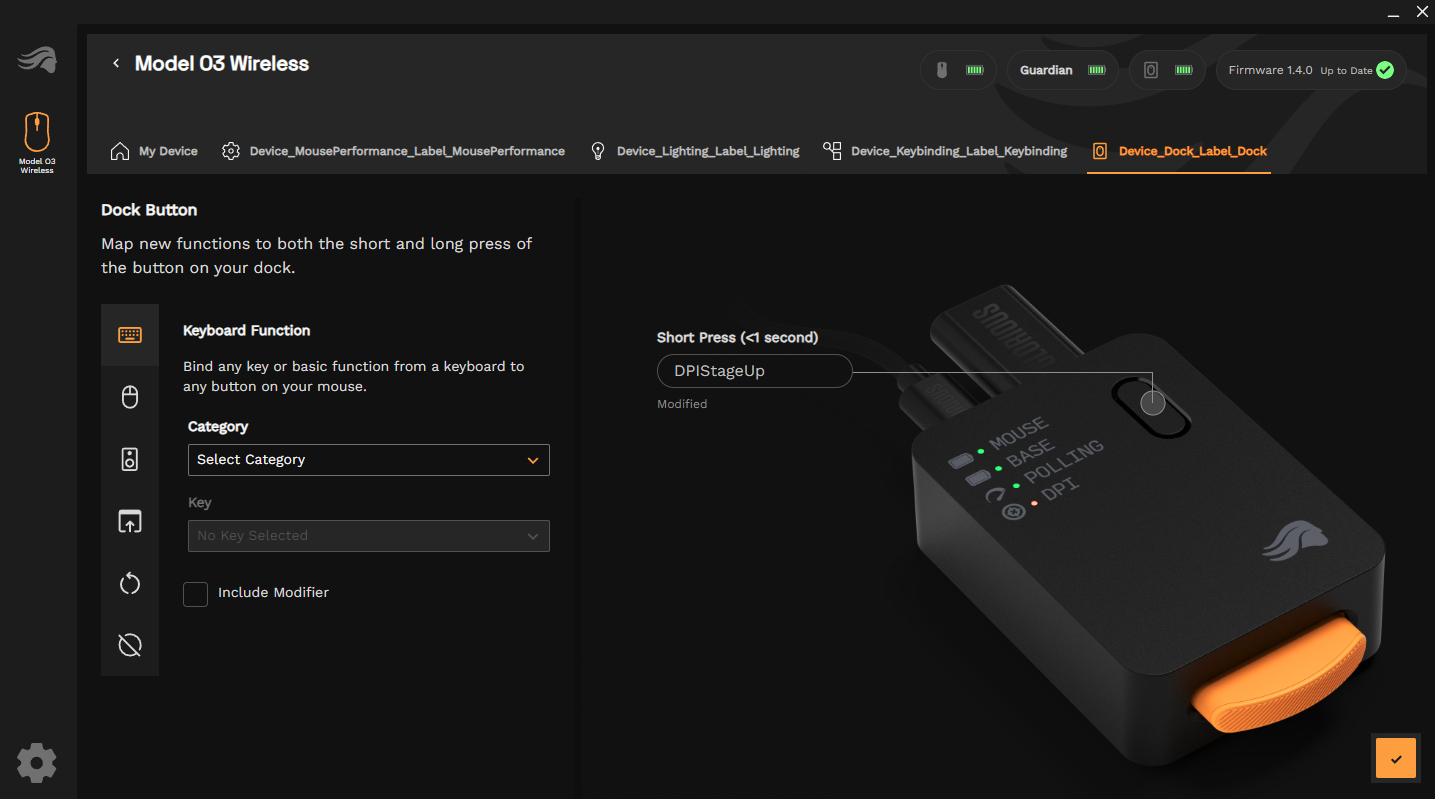Go to the Lighting tab
Screen dimensions: 1435x799
pos(695,152)
